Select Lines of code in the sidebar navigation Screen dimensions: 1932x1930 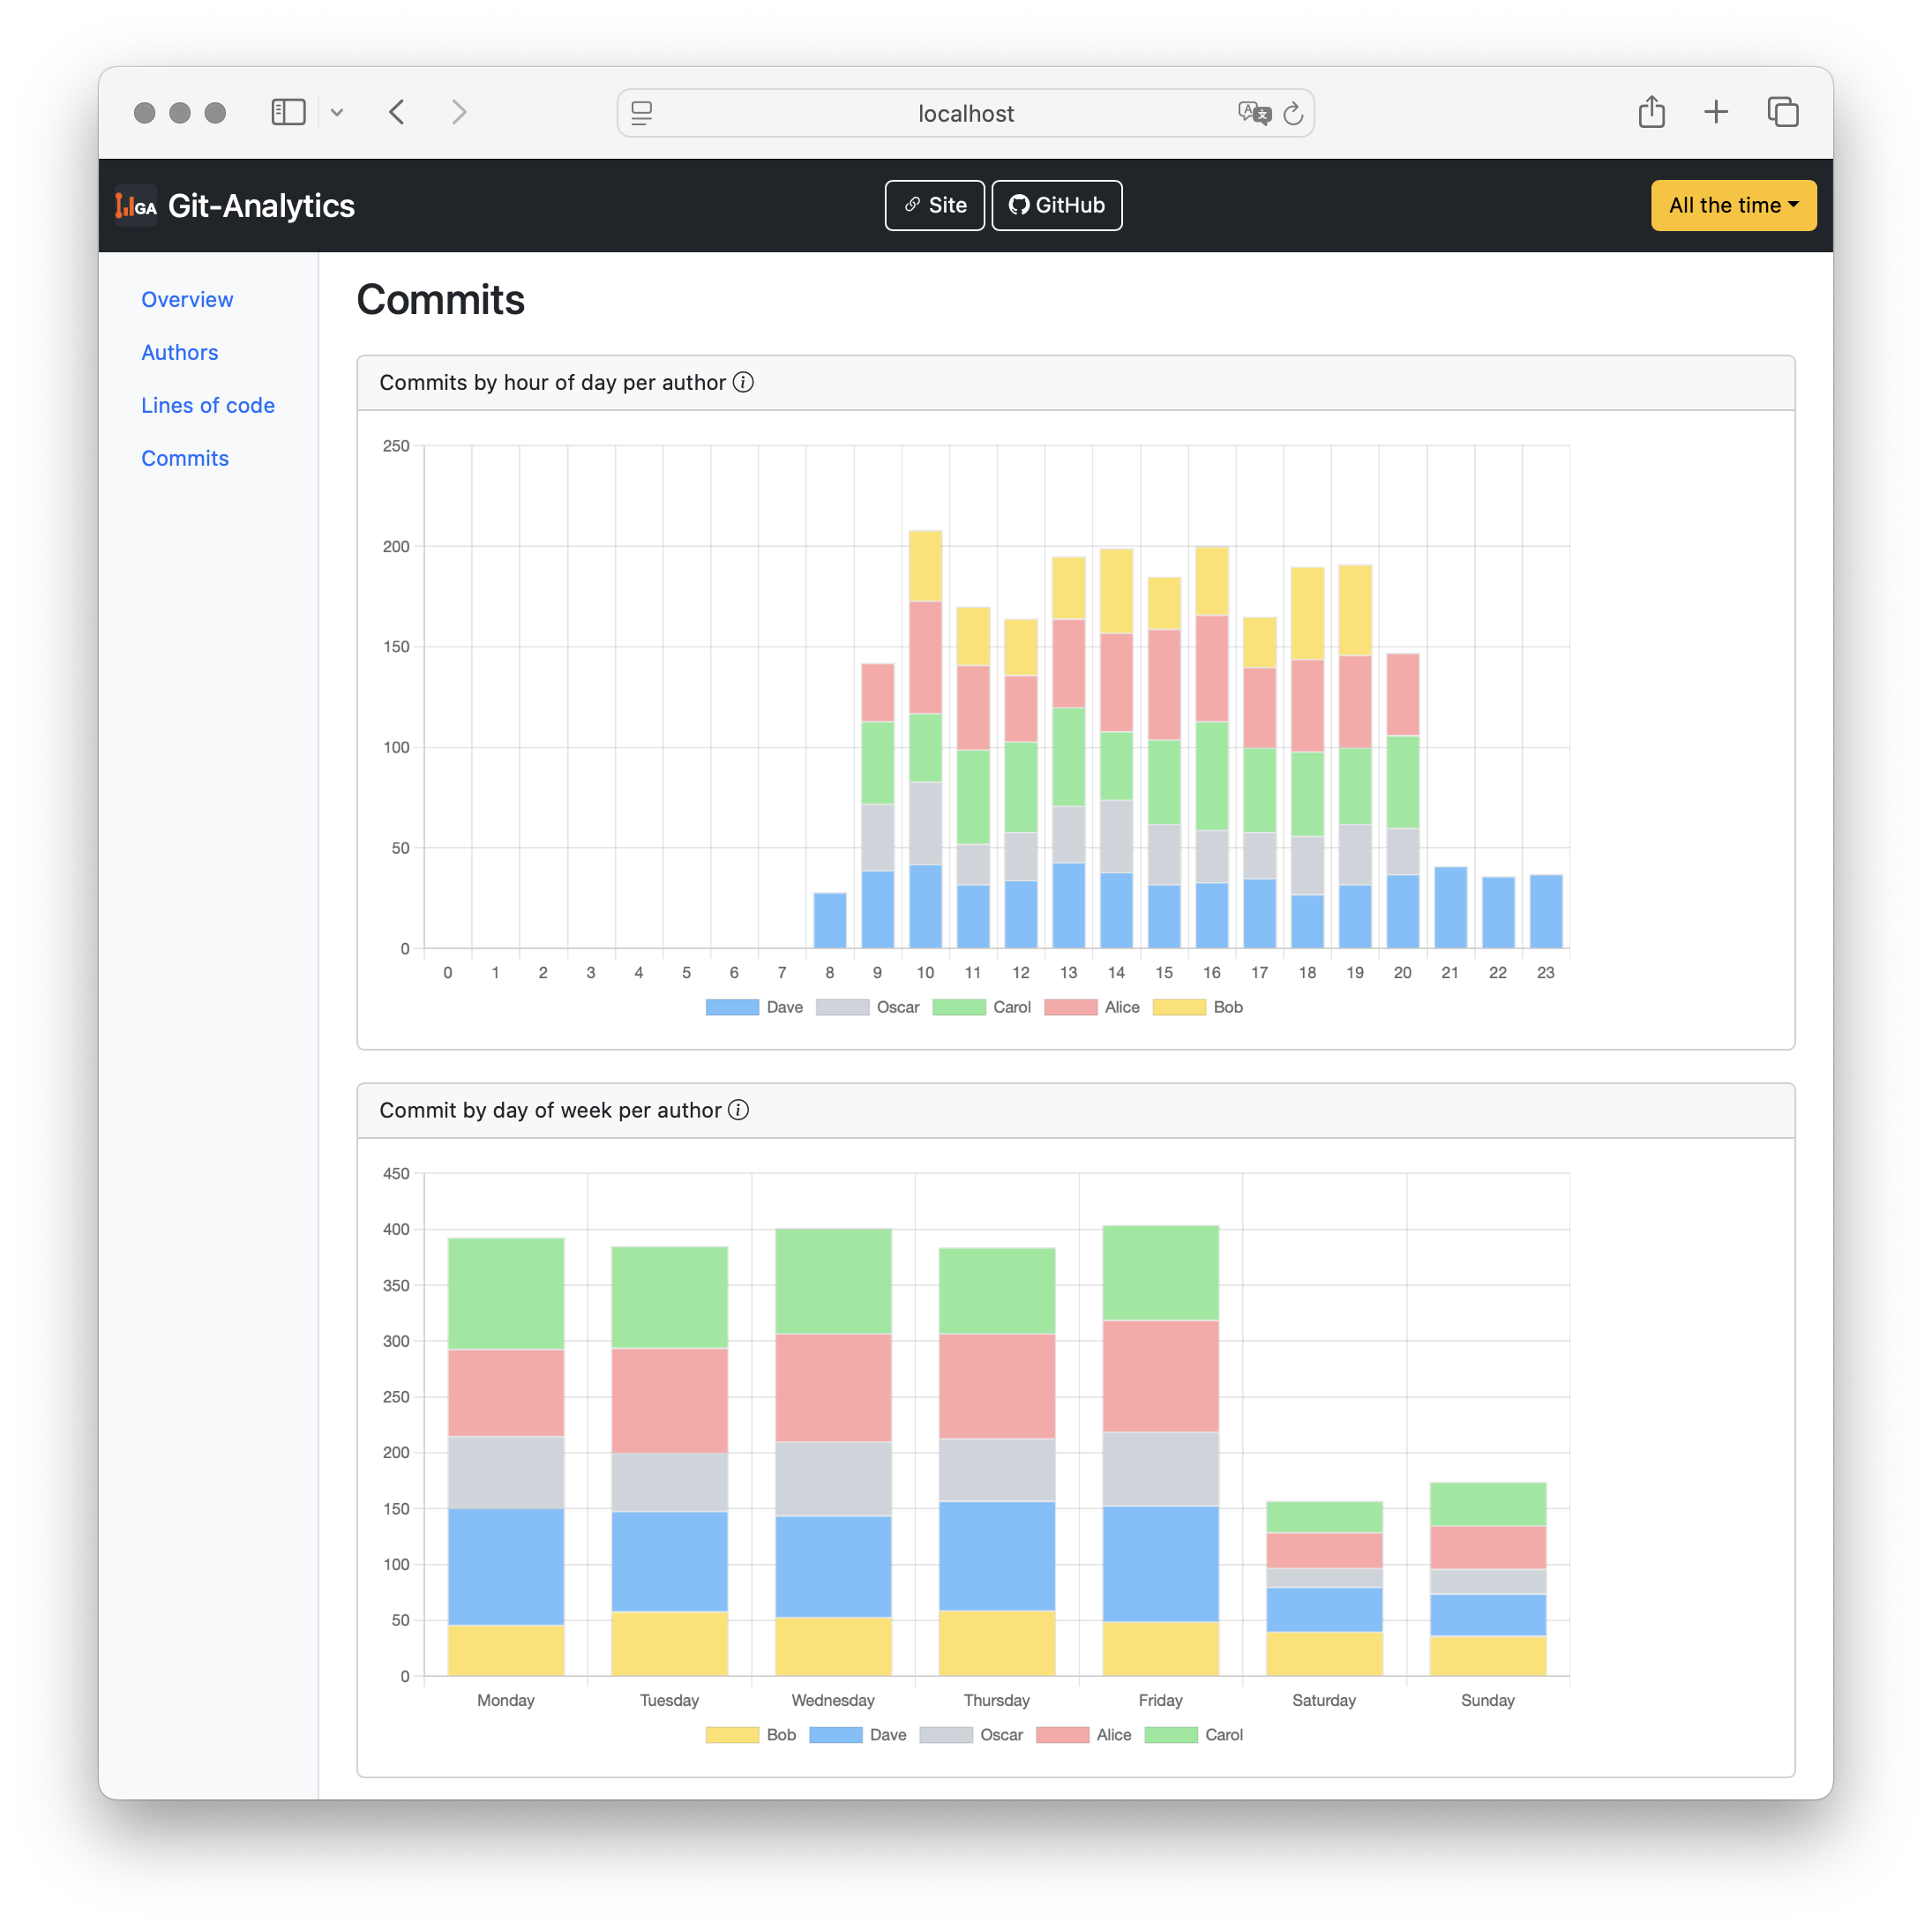[208, 405]
